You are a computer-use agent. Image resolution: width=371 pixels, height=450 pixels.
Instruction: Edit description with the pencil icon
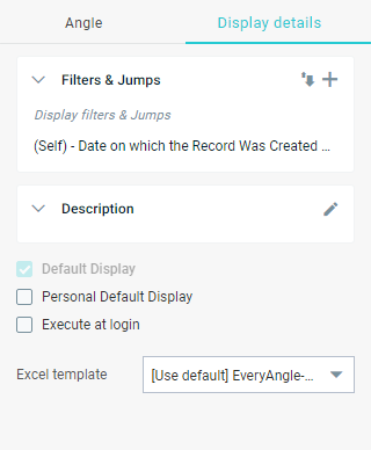click(330, 209)
